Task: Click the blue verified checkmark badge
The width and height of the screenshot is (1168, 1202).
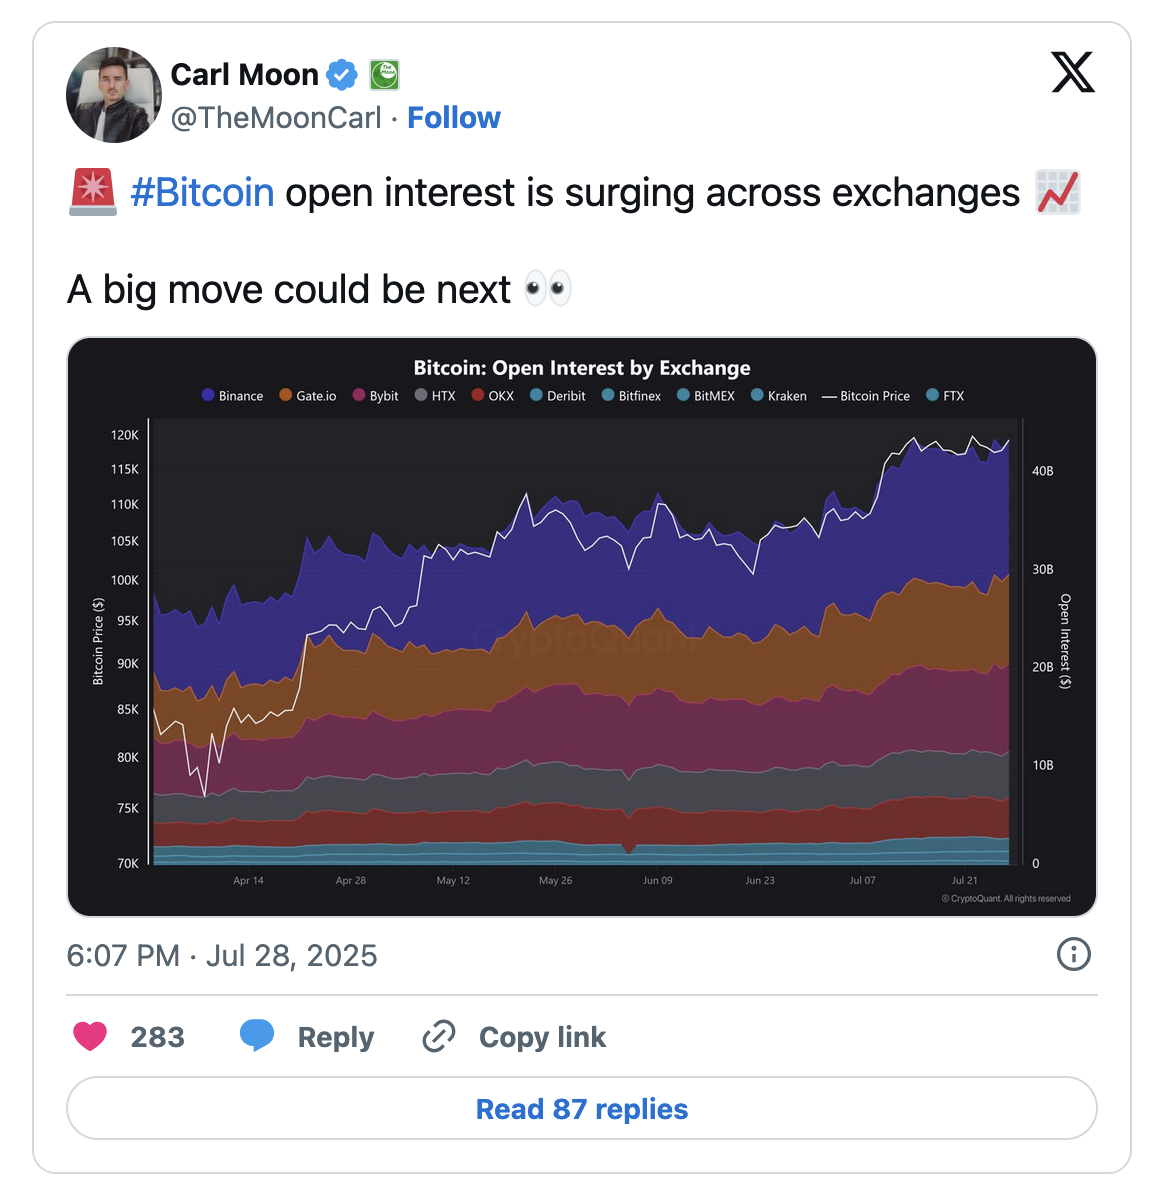Action: [342, 74]
